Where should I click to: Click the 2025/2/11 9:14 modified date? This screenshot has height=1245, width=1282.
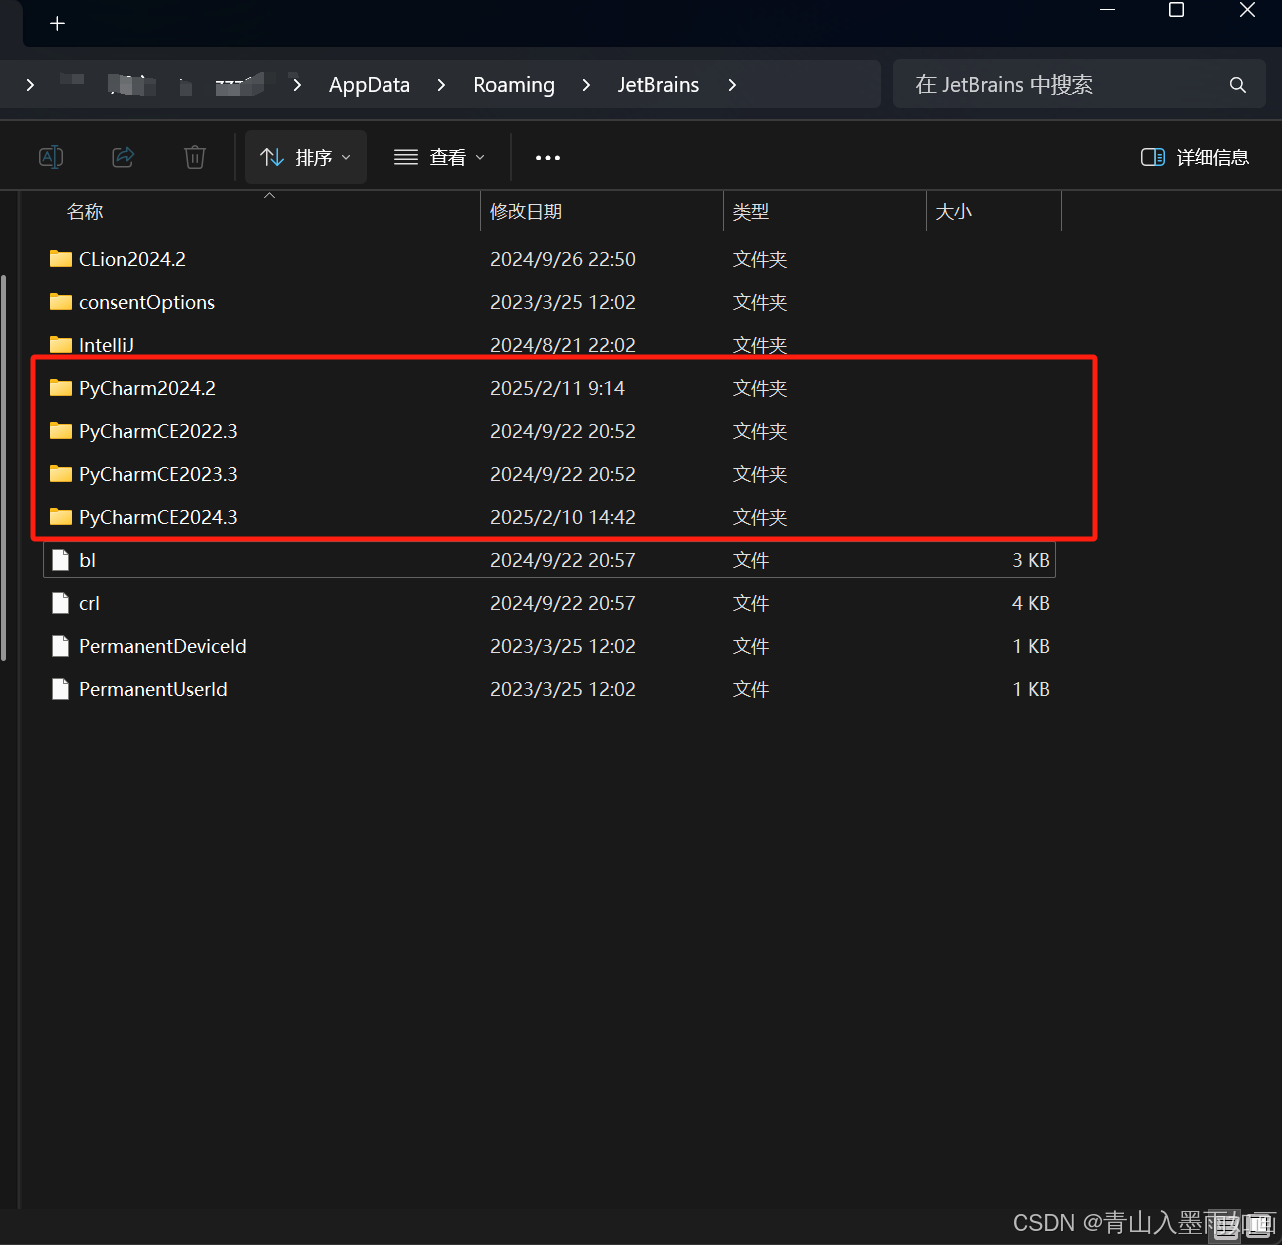point(557,388)
